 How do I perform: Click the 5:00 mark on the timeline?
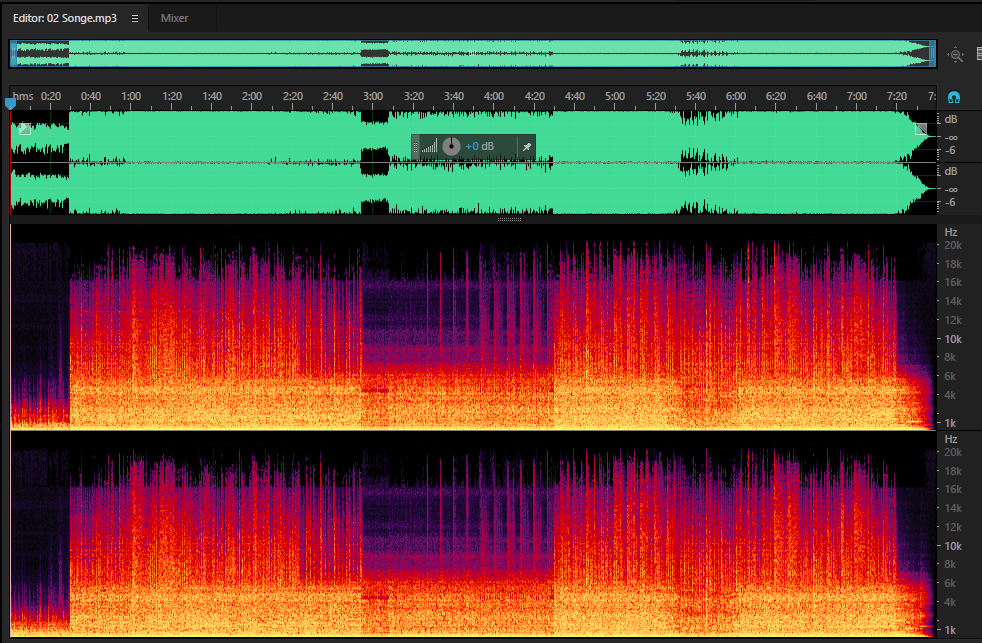click(614, 96)
